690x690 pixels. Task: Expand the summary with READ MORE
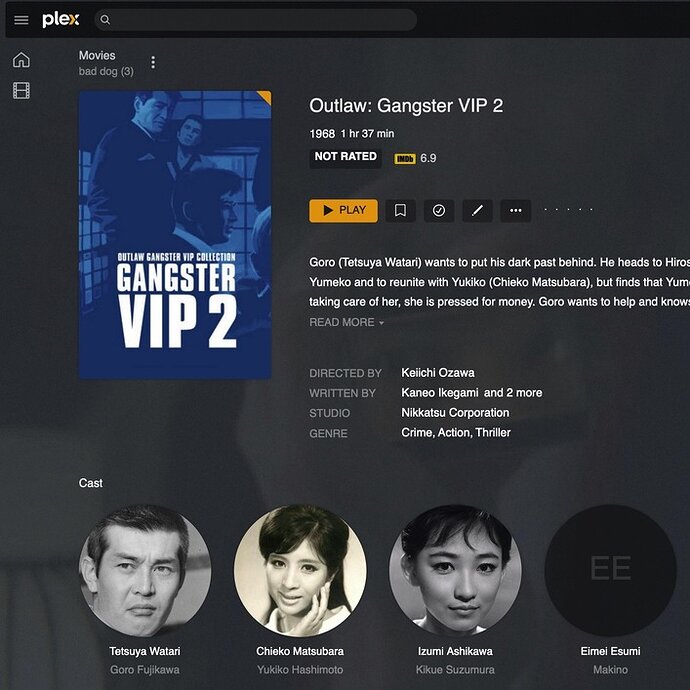click(x=346, y=322)
